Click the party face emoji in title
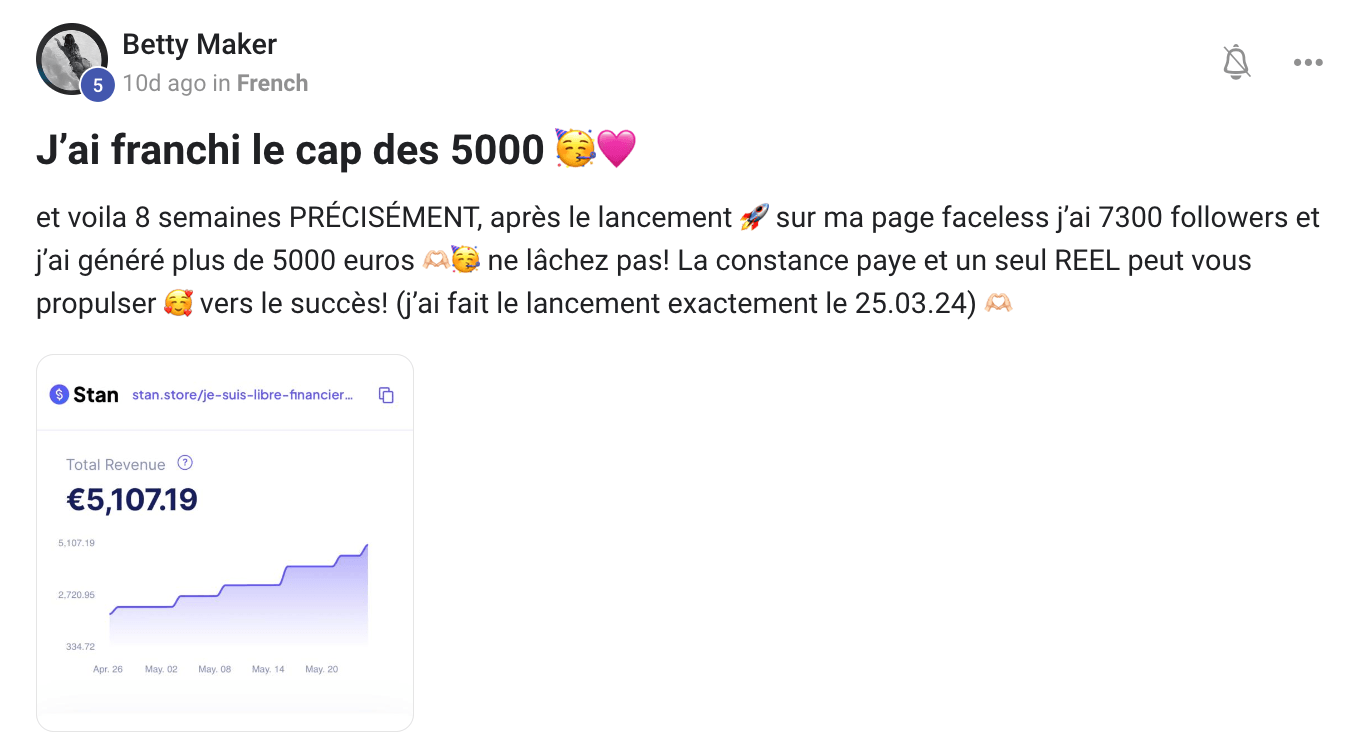The height and width of the screenshot is (748, 1362). pos(575,150)
